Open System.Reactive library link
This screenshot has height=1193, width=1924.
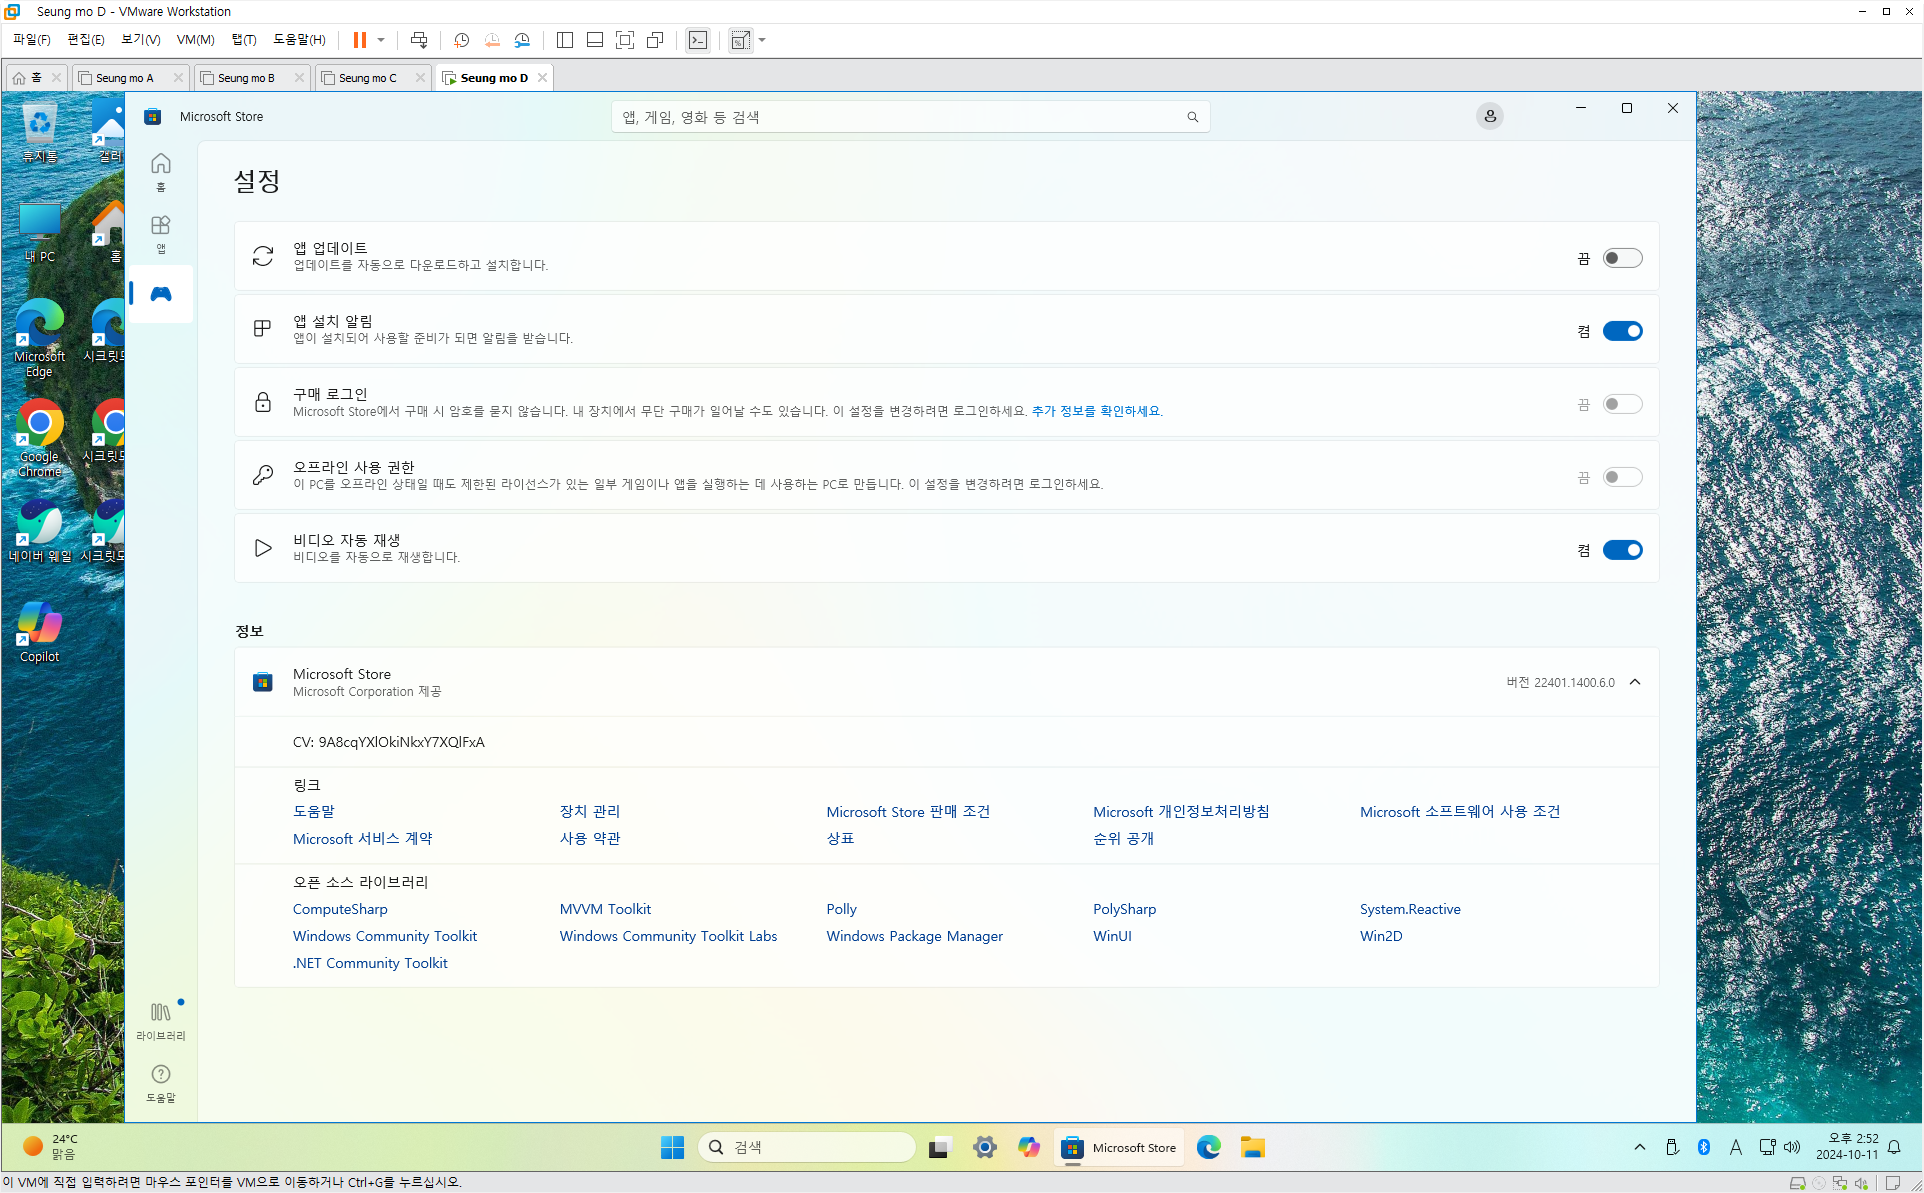coord(1410,909)
